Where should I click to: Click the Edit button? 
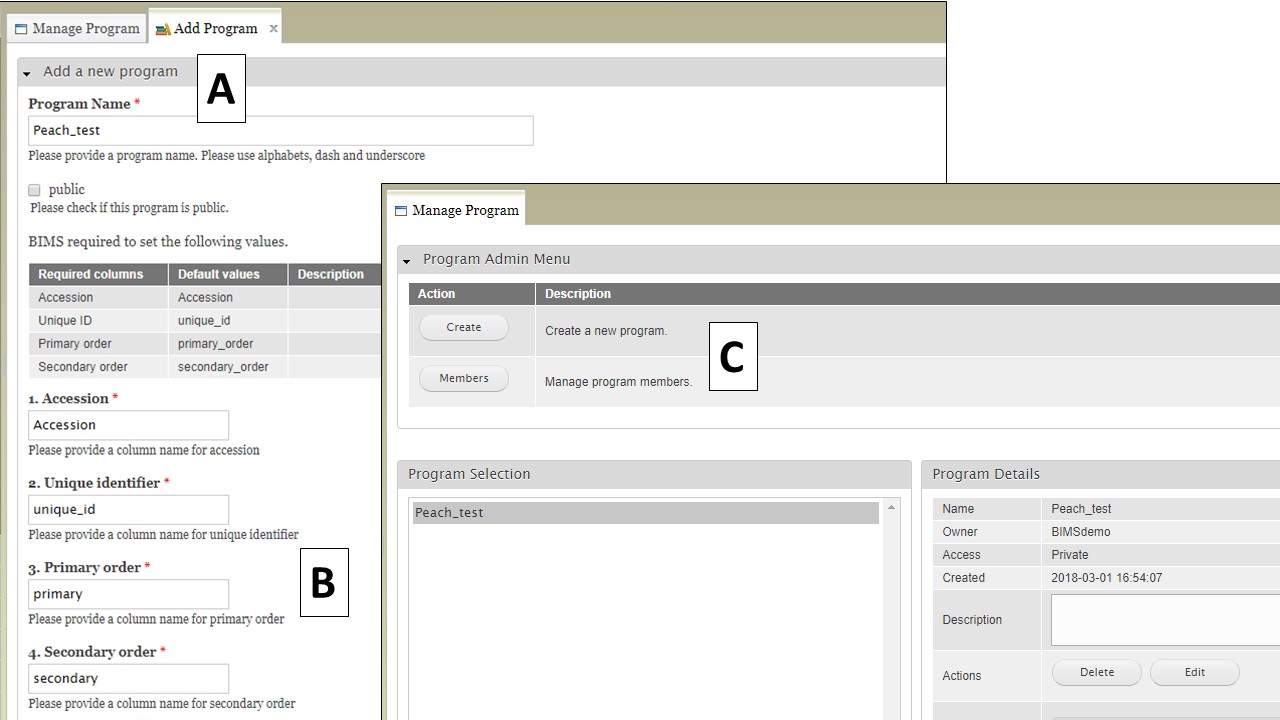(x=1195, y=672)
